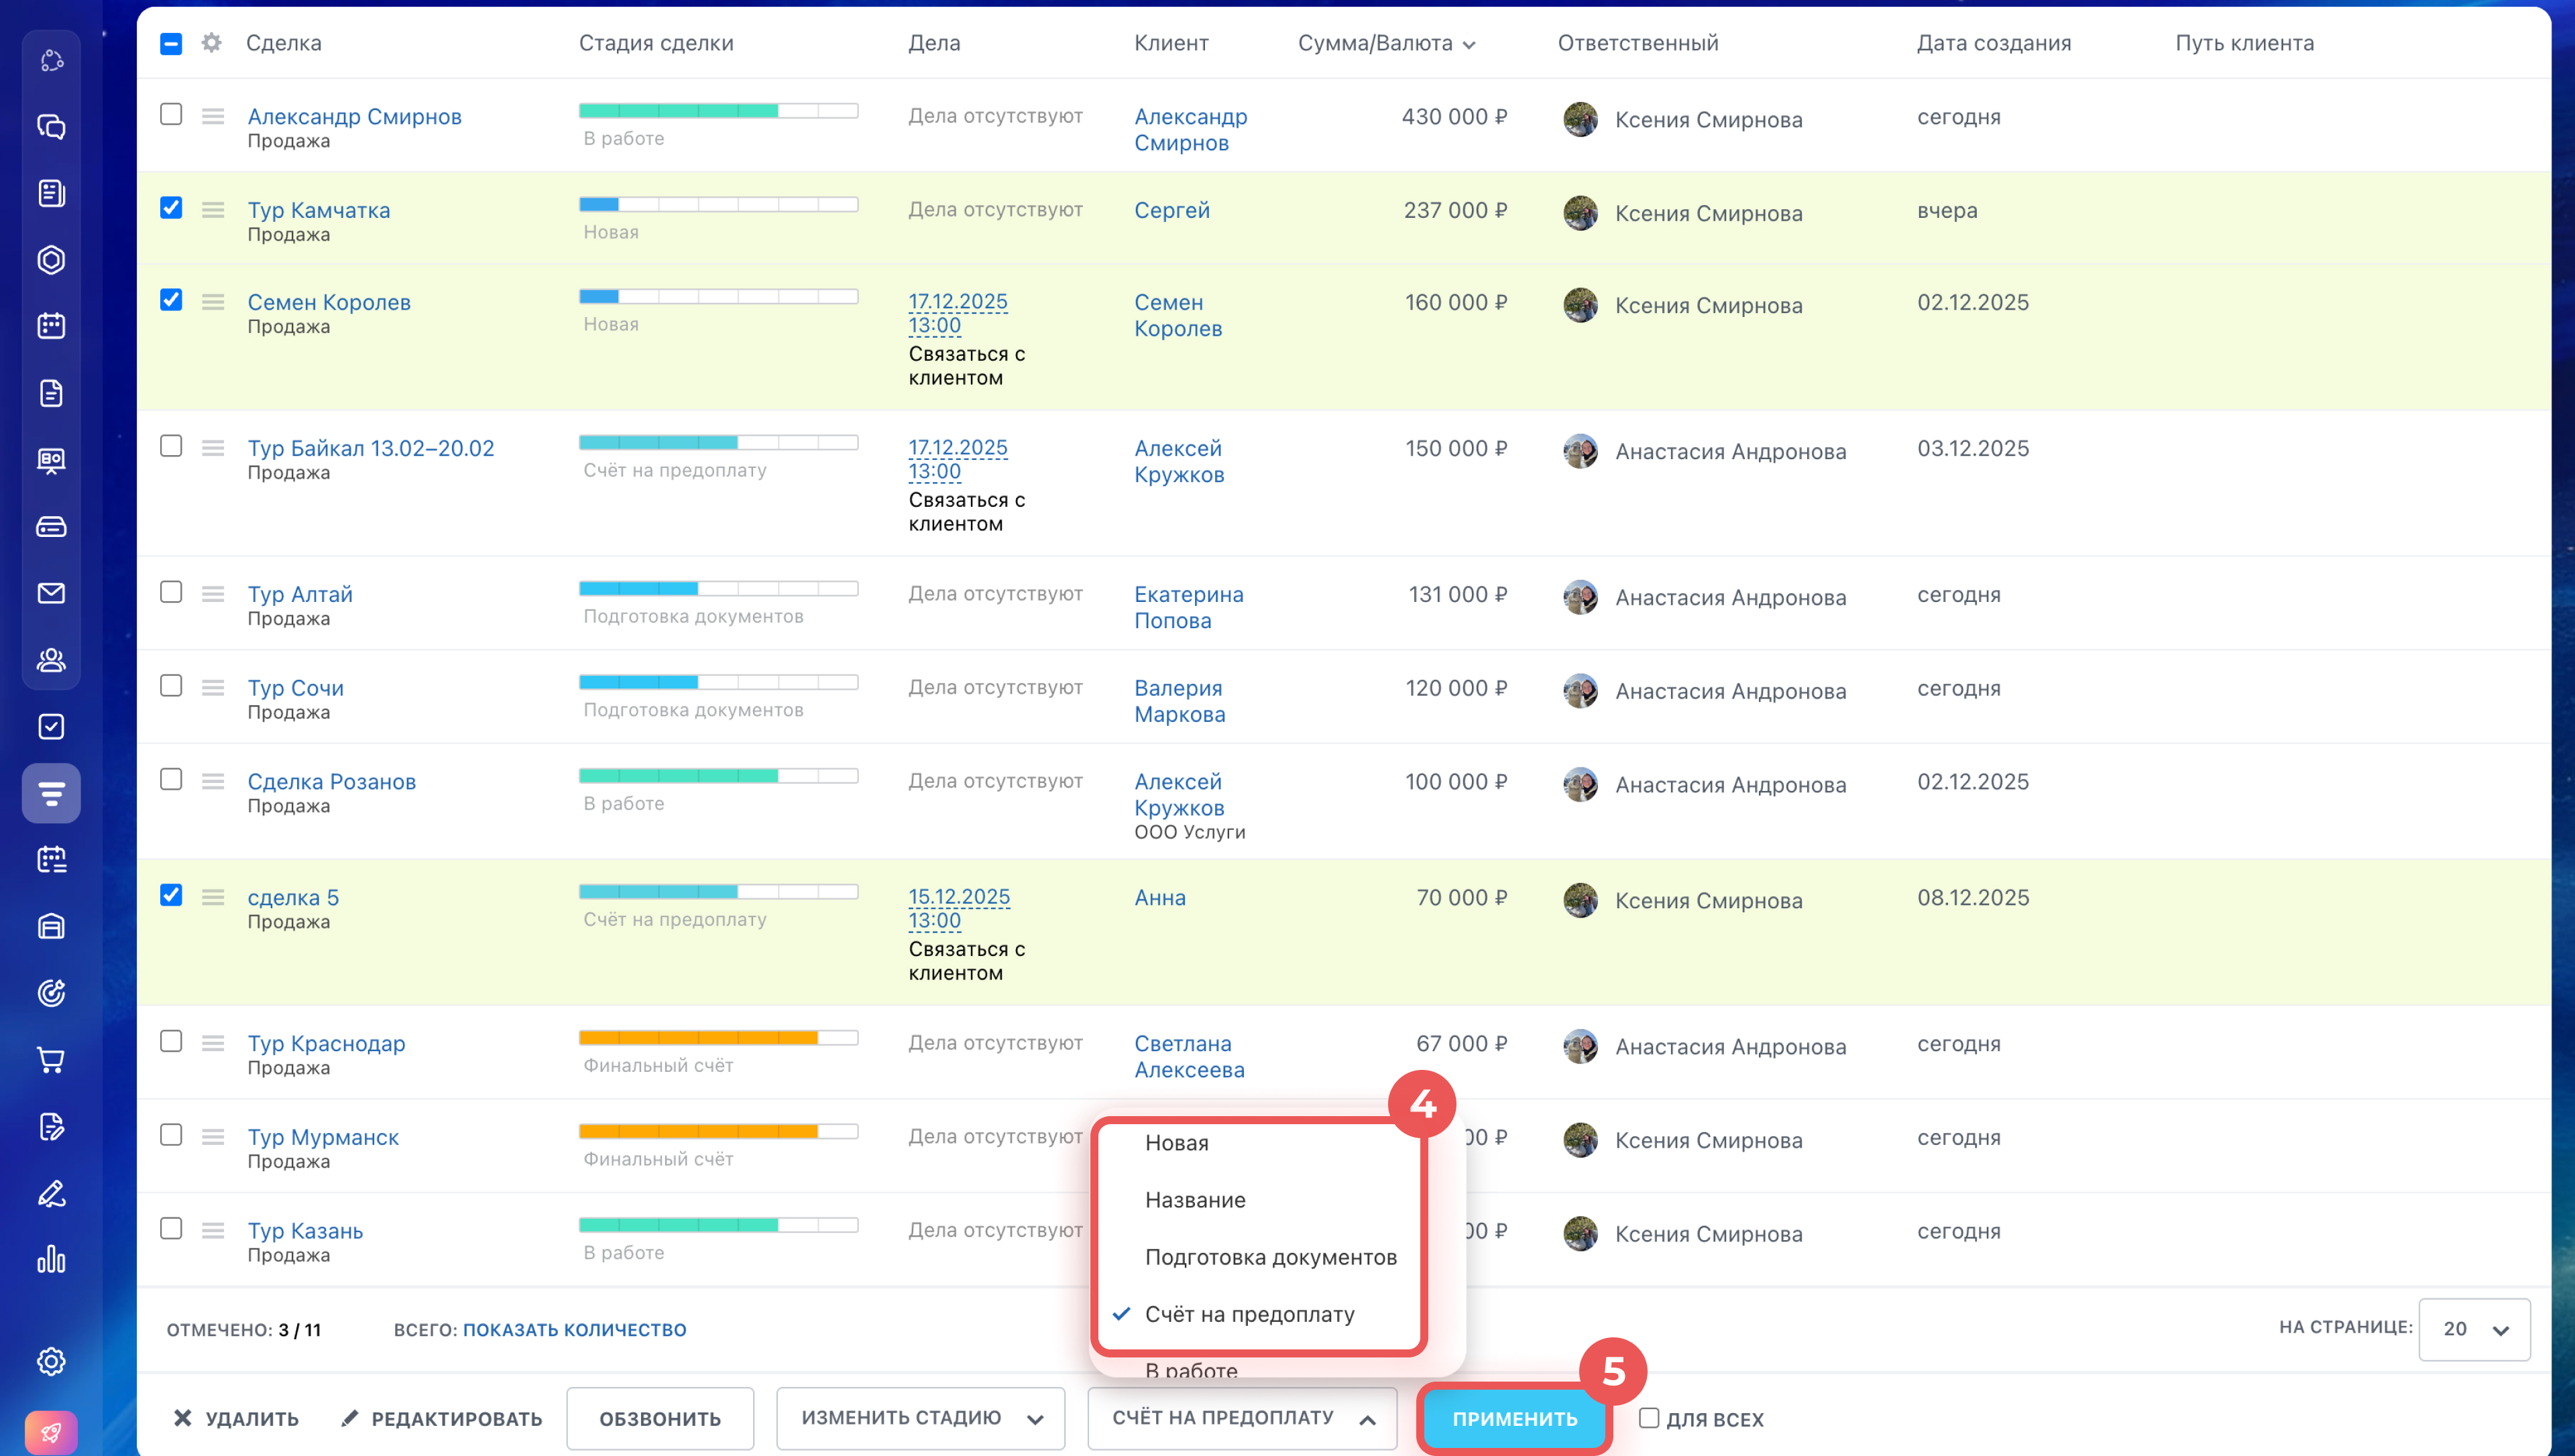Click the table column settings gear

pyautogui.click(x=211, y=43)
